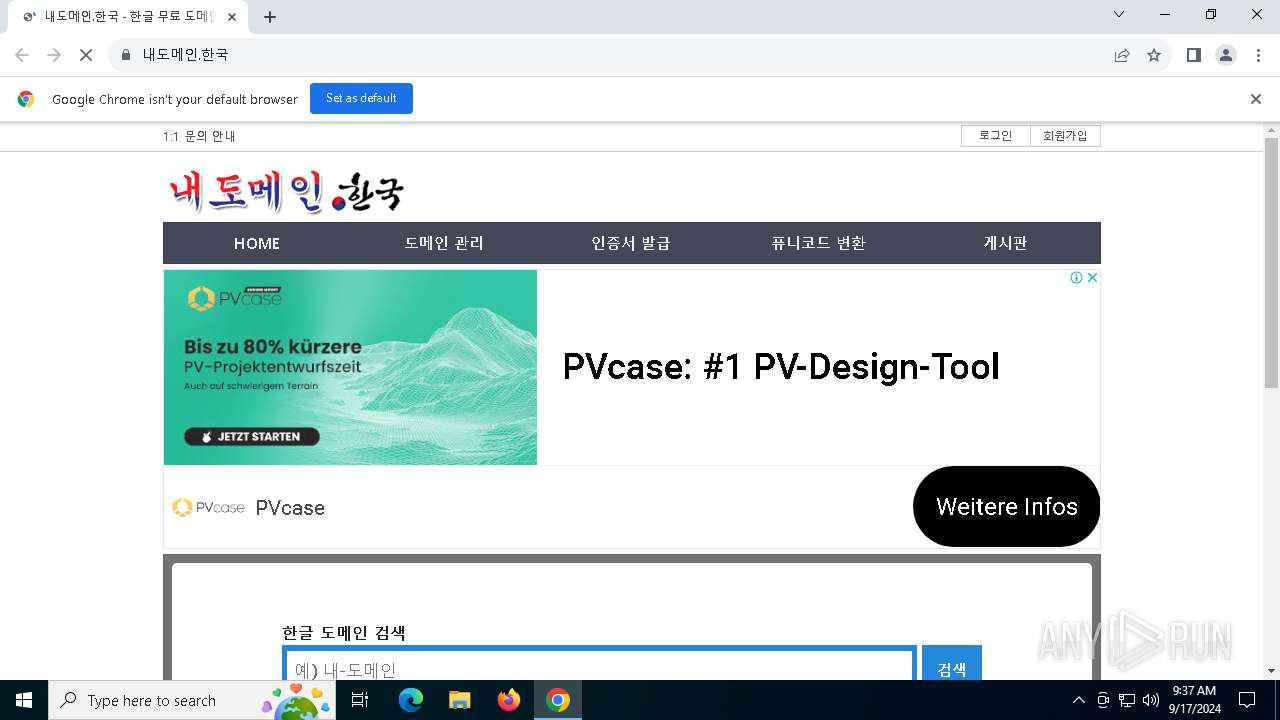Select 게시판 menu item
This screenshot has height=720, width=1280.
(x=1005, y=243)
